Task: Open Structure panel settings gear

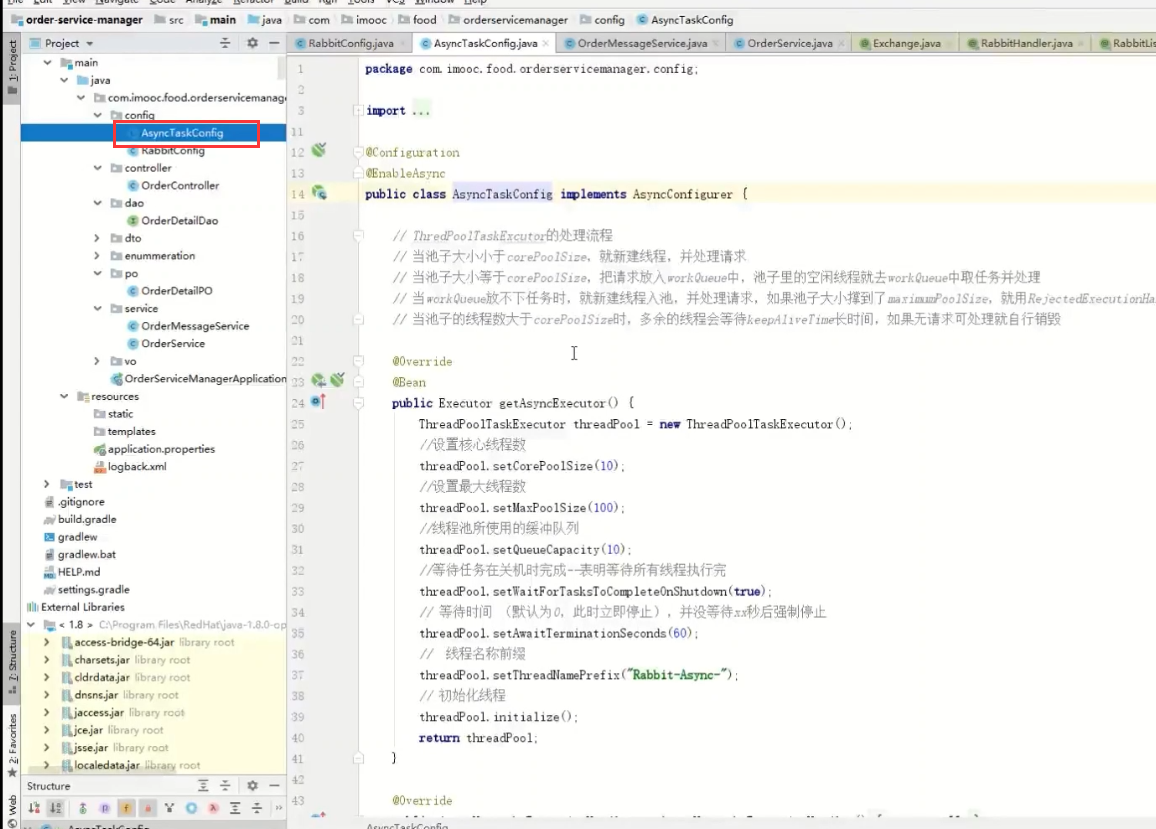Action: [x=252, y=785]
